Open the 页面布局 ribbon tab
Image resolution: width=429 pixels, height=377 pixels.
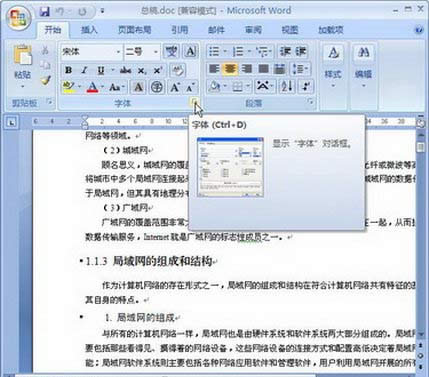(x=135, y=30)
